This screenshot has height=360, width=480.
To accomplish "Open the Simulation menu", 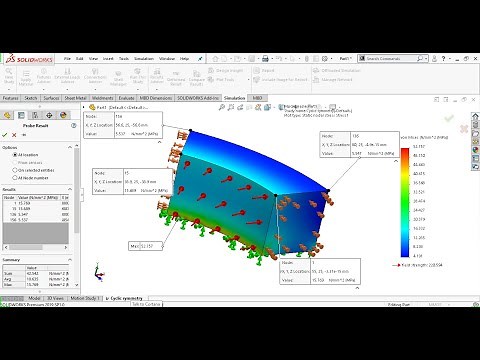I will [x=144, y=59].
